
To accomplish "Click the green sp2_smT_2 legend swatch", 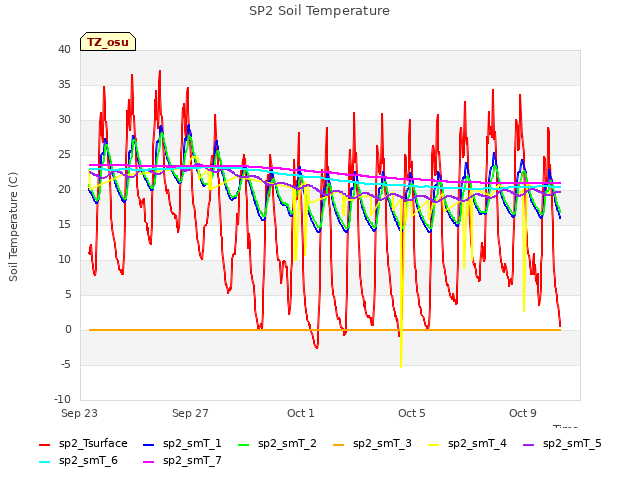I will point(244,444).
